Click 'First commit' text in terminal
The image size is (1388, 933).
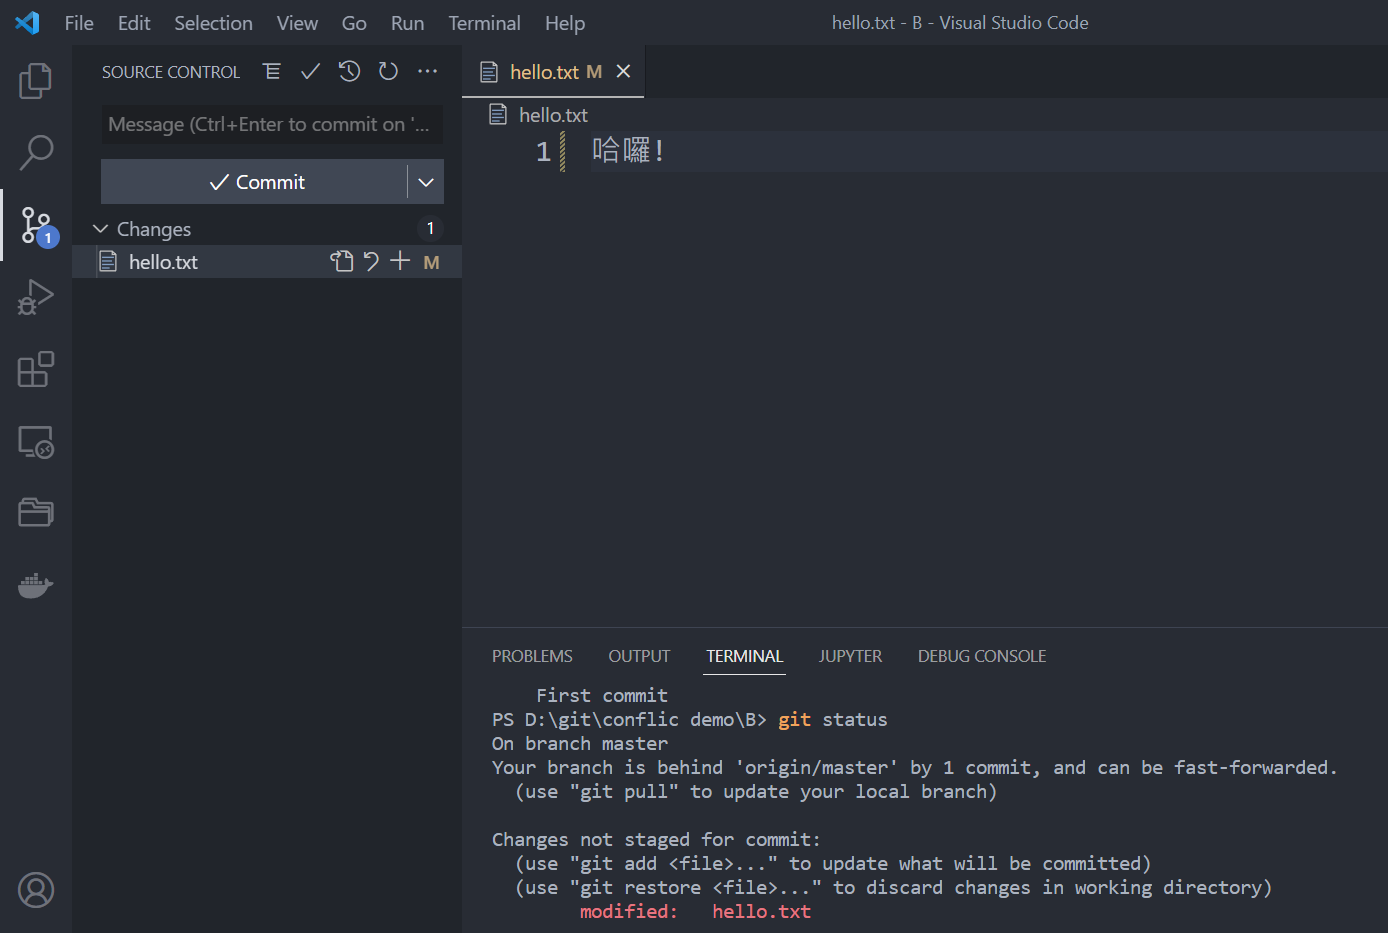click(602, 695)
